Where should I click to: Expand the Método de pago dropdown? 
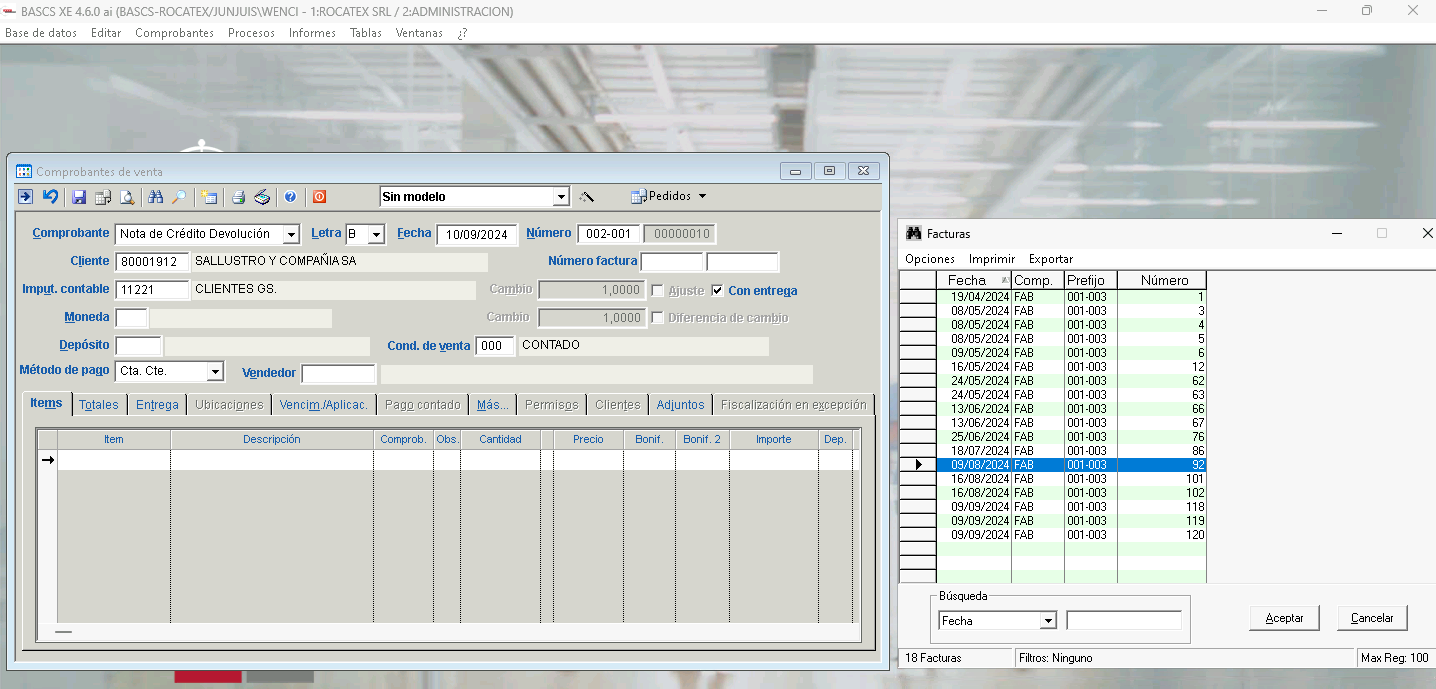214,372
